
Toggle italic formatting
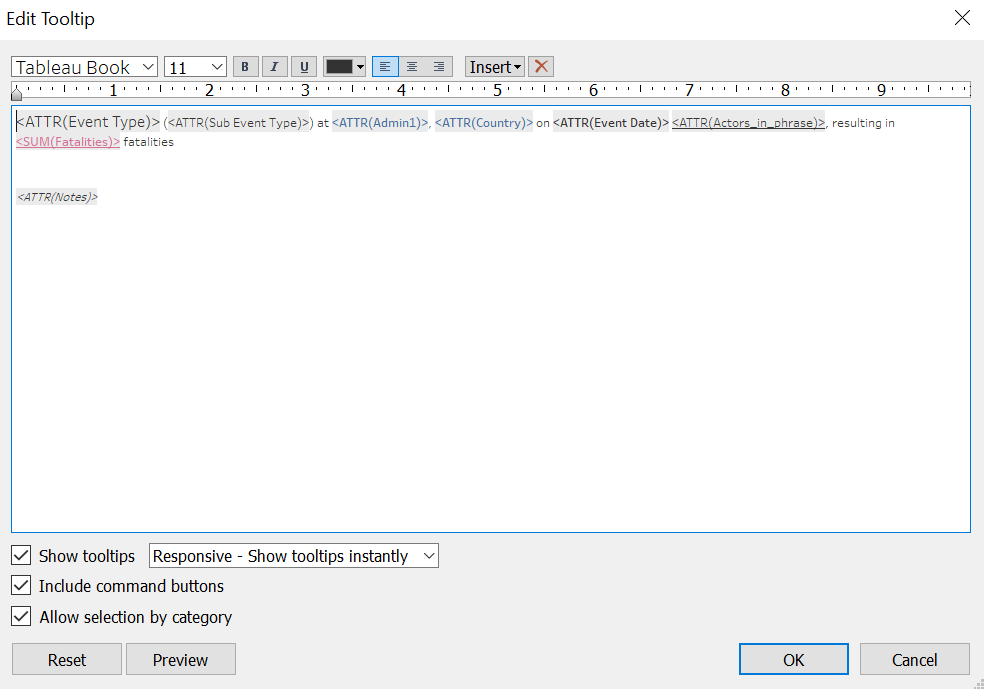click(x=274, y=67)
